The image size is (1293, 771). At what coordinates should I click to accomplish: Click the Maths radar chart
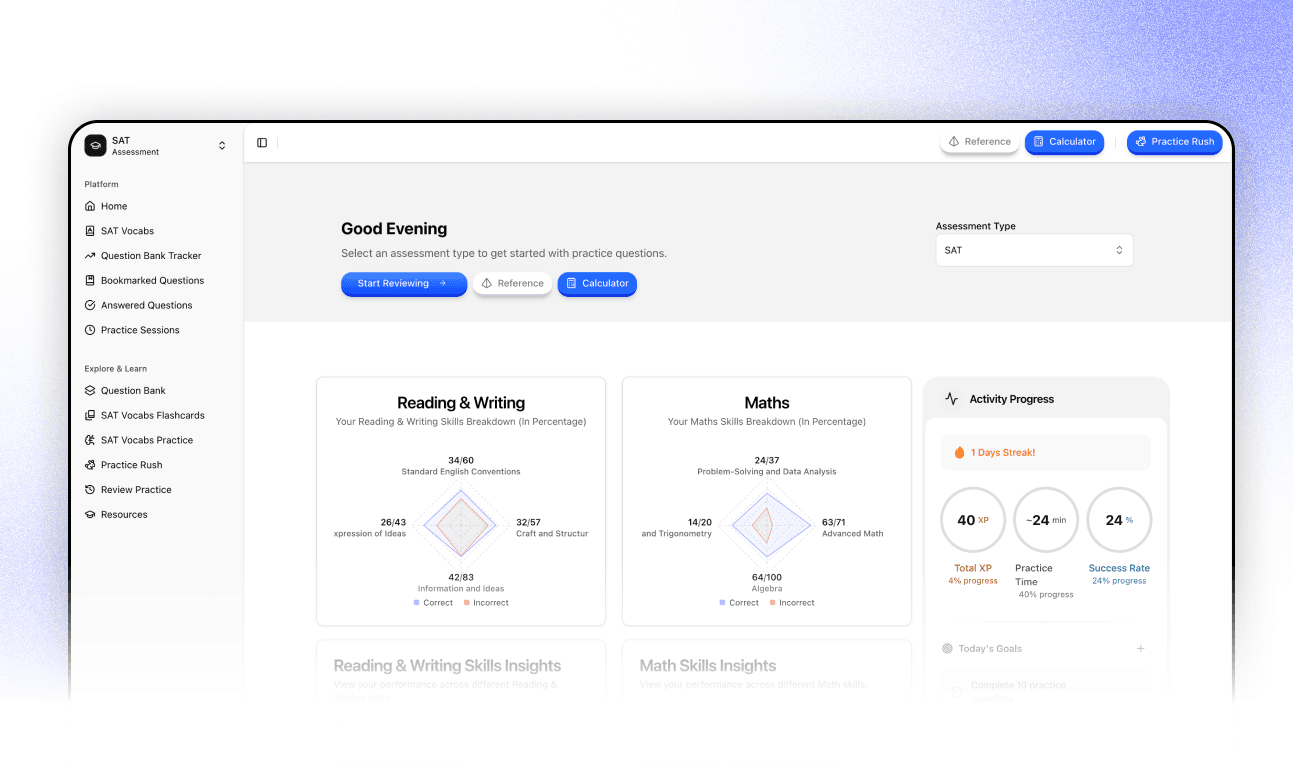coord(766,523)
